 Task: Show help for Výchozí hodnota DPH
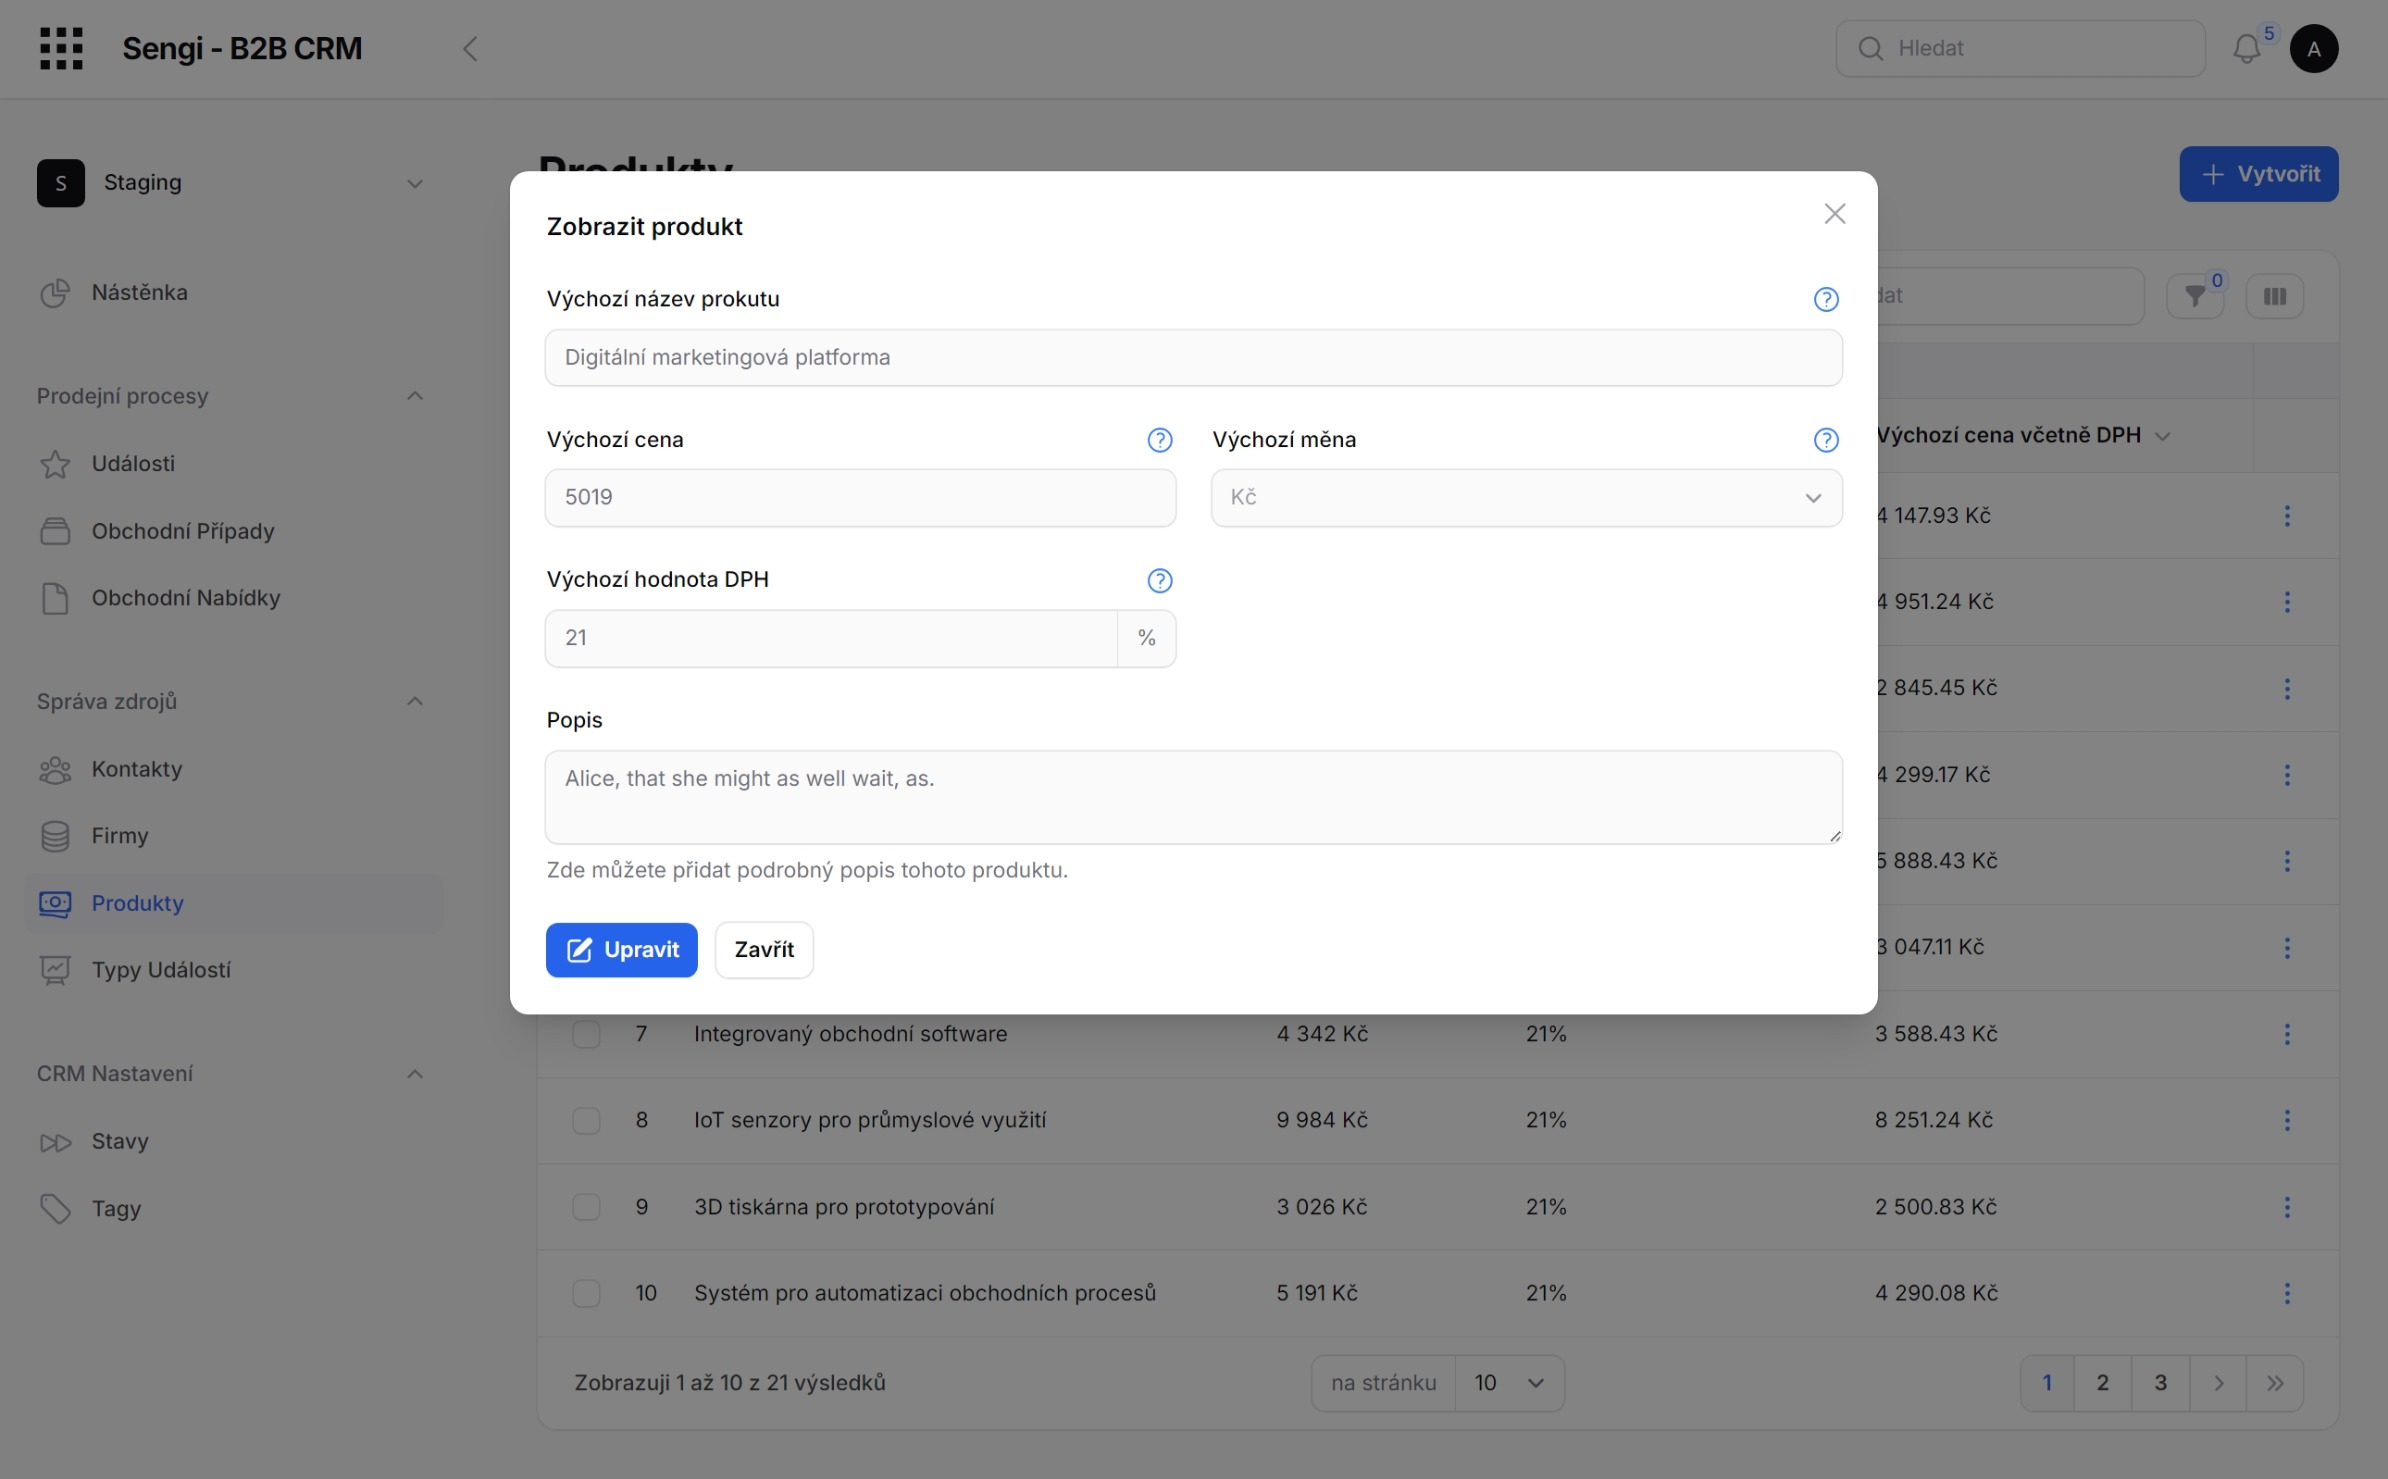click(1159, 580)
